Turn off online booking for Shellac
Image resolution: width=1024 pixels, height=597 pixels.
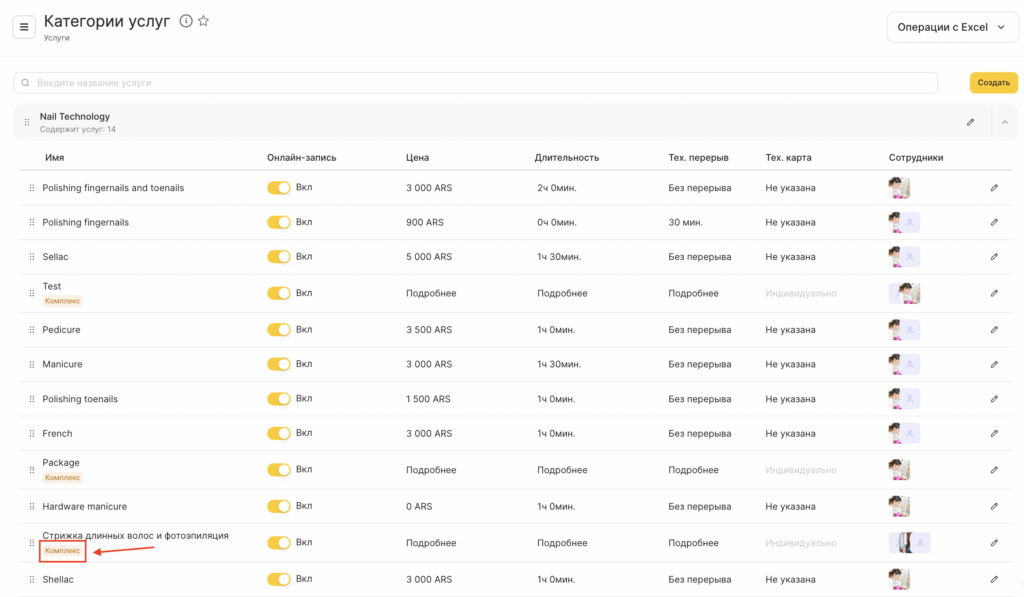click(x=278, y=579)
